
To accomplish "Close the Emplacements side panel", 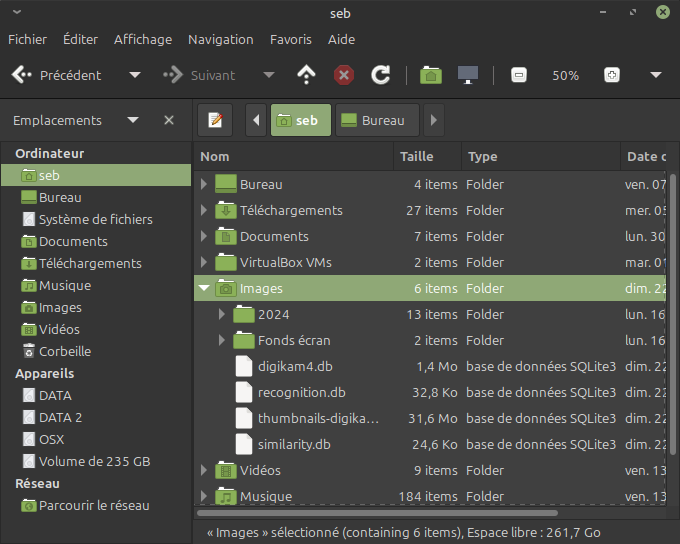I will click(x=169, y=120).
